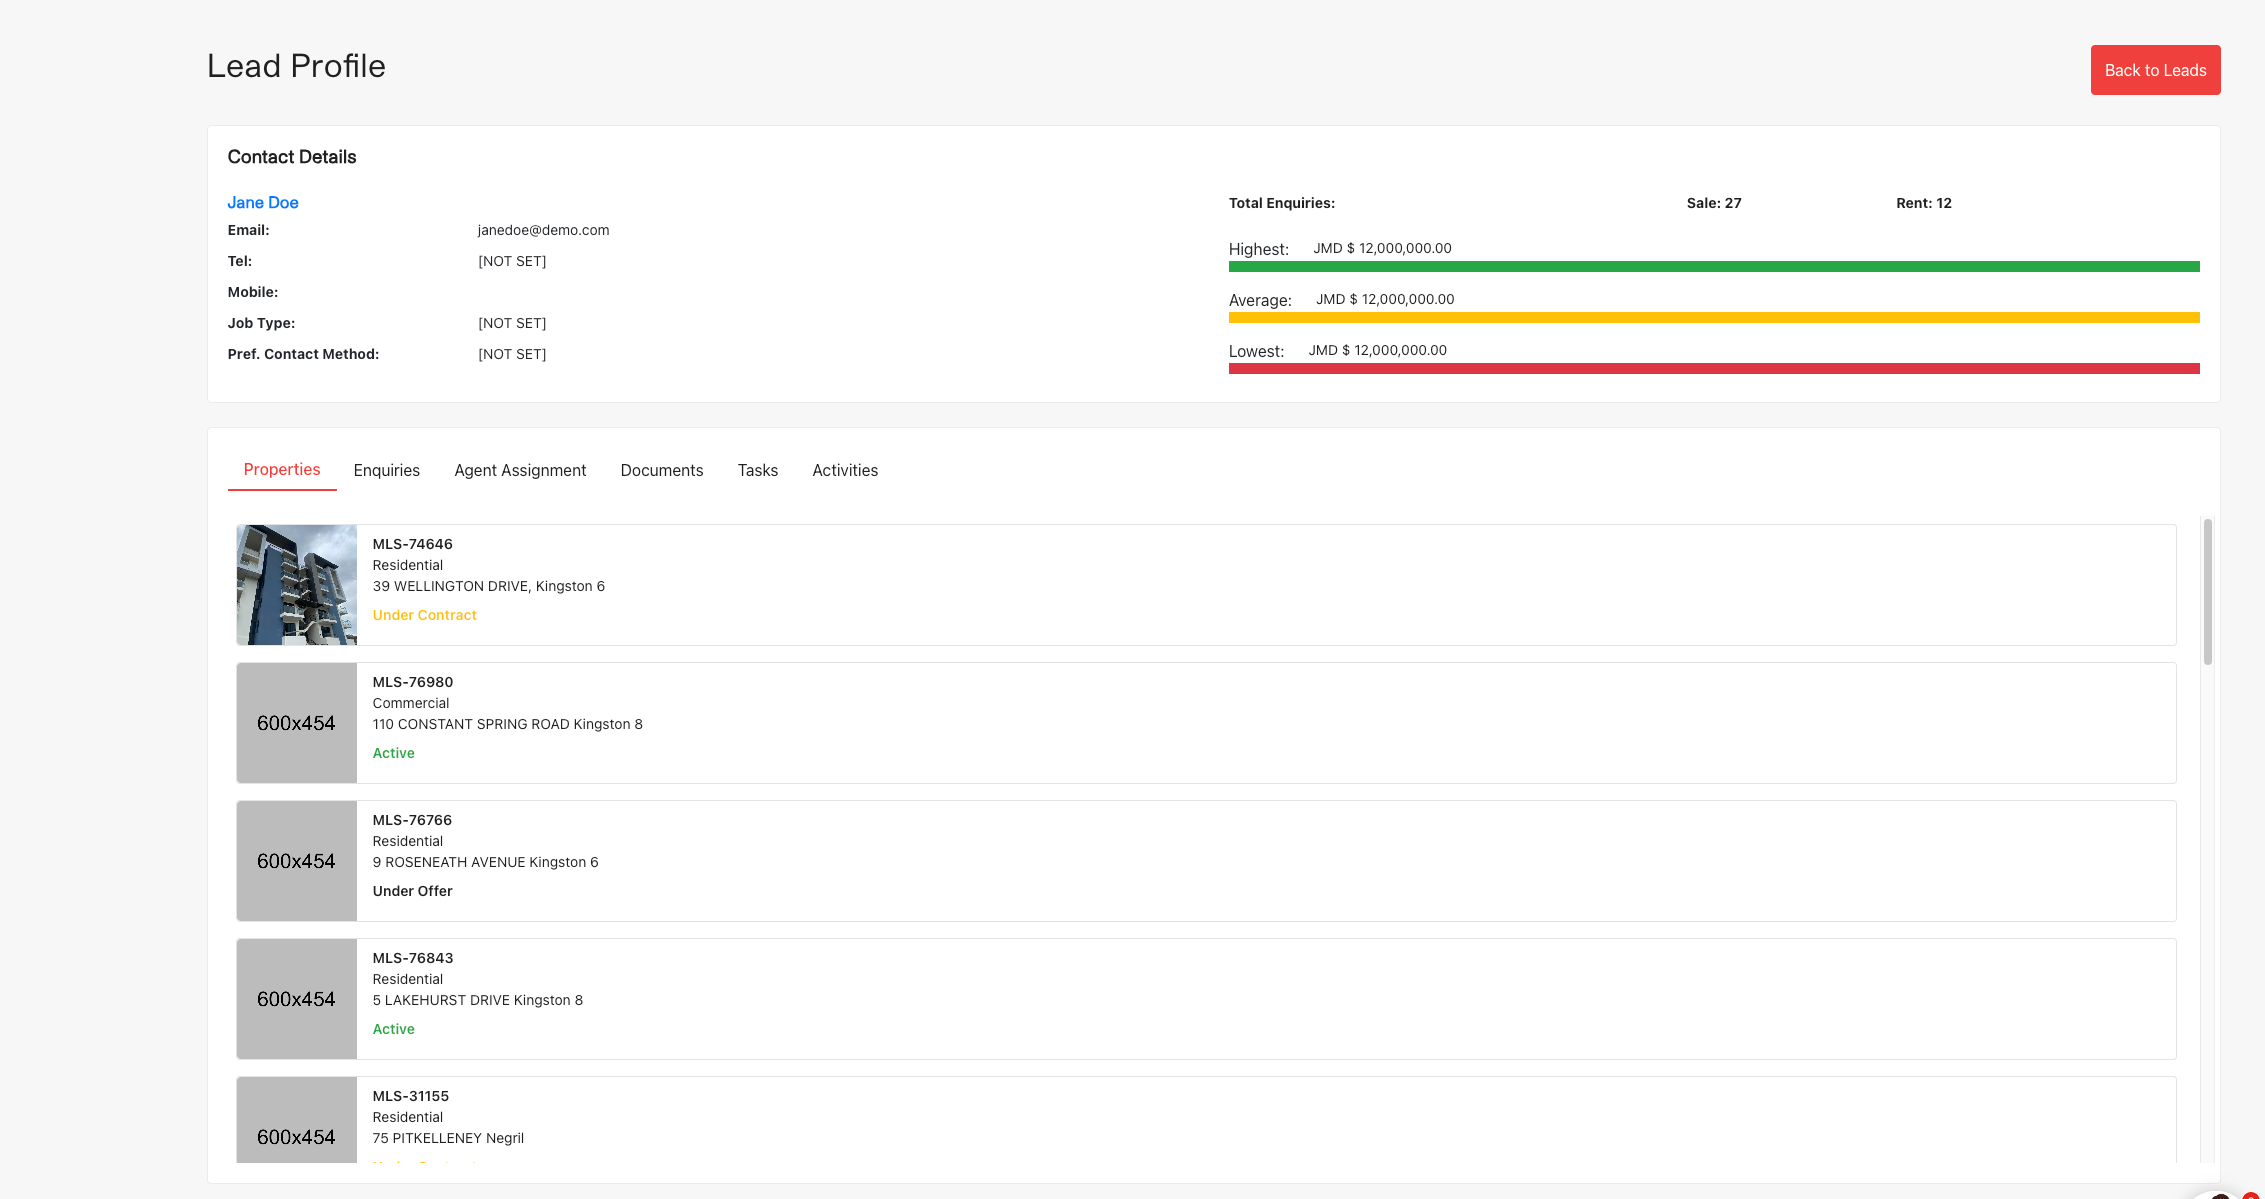Open the Agent Assignment tab

[520, 470]
